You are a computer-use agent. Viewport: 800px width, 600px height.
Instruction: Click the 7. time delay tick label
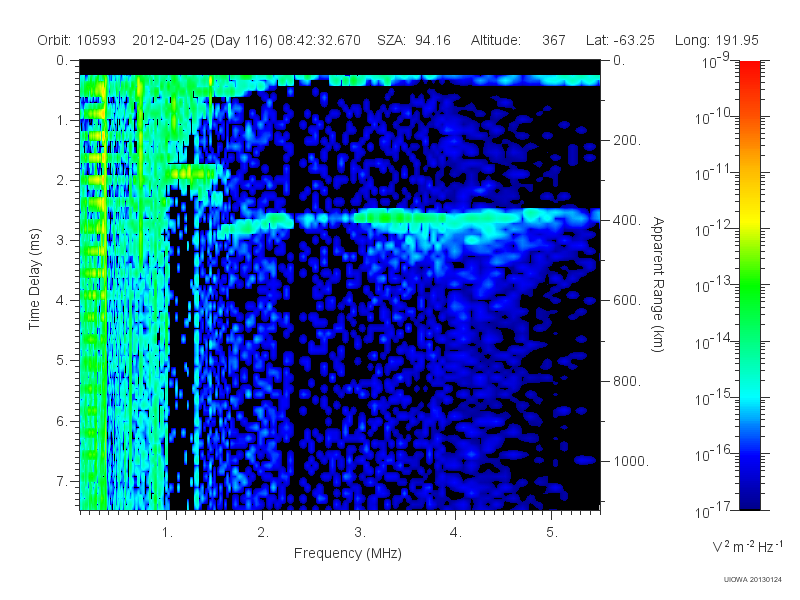(62, 481)
